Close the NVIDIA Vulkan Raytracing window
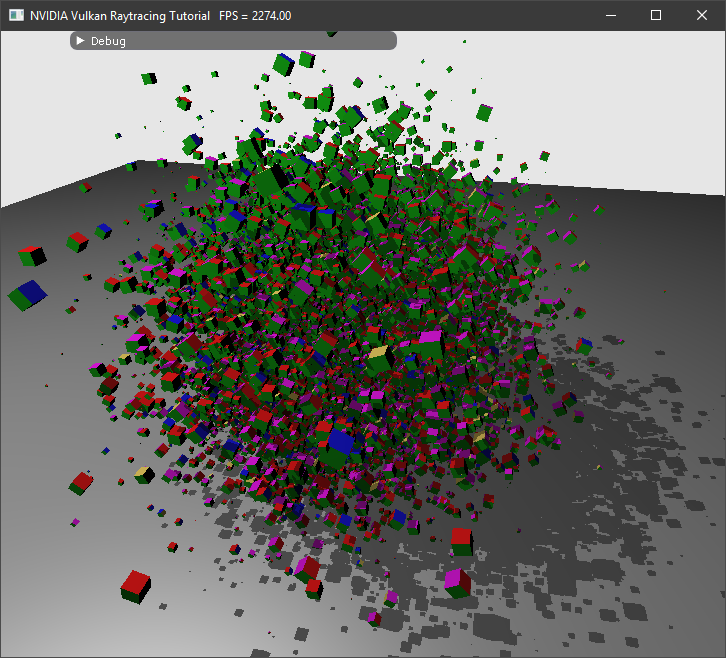The height and width of the screenshot is (658, 726). (702, 16)
